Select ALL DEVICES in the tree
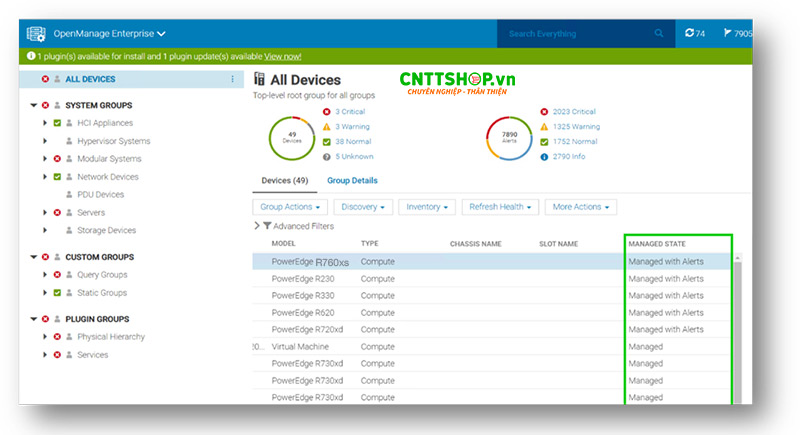 click(x=90, y=79)
